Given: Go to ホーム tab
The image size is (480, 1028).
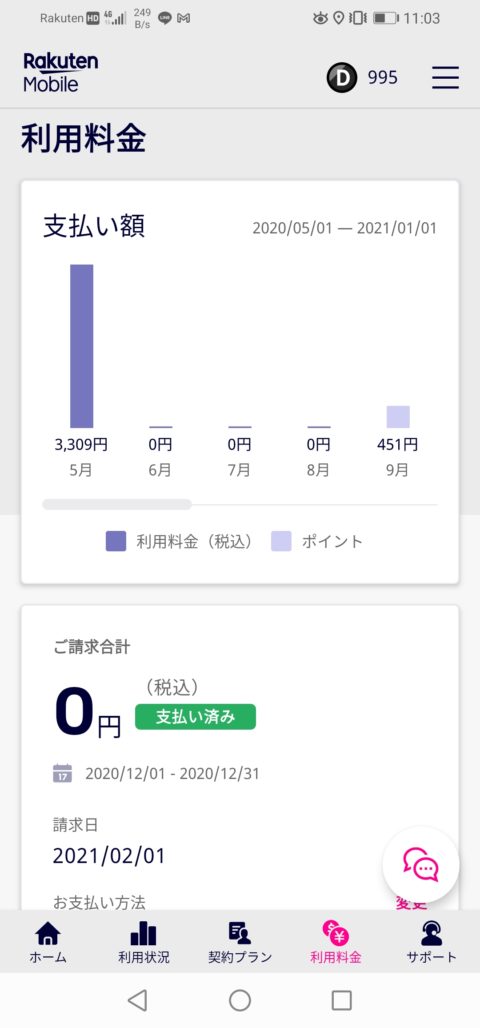Looking at the screenshot, I should 48,942.
